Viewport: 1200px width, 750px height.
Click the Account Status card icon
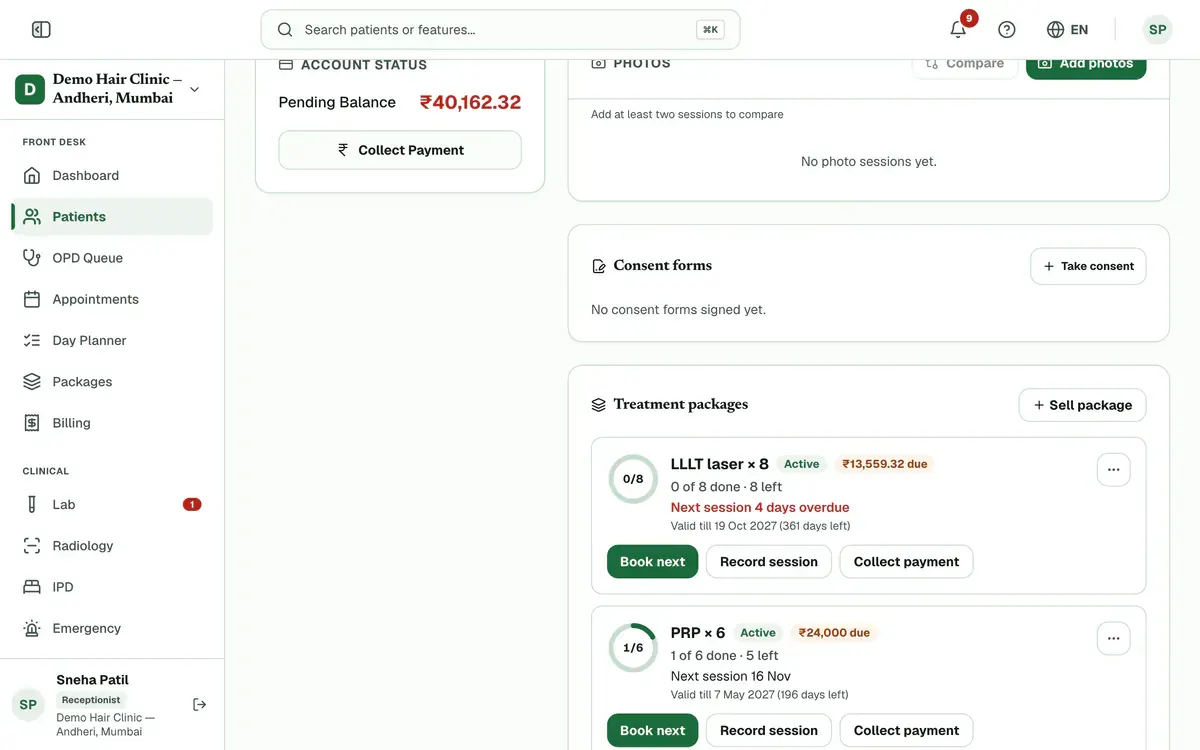click(x=286, y=64)
